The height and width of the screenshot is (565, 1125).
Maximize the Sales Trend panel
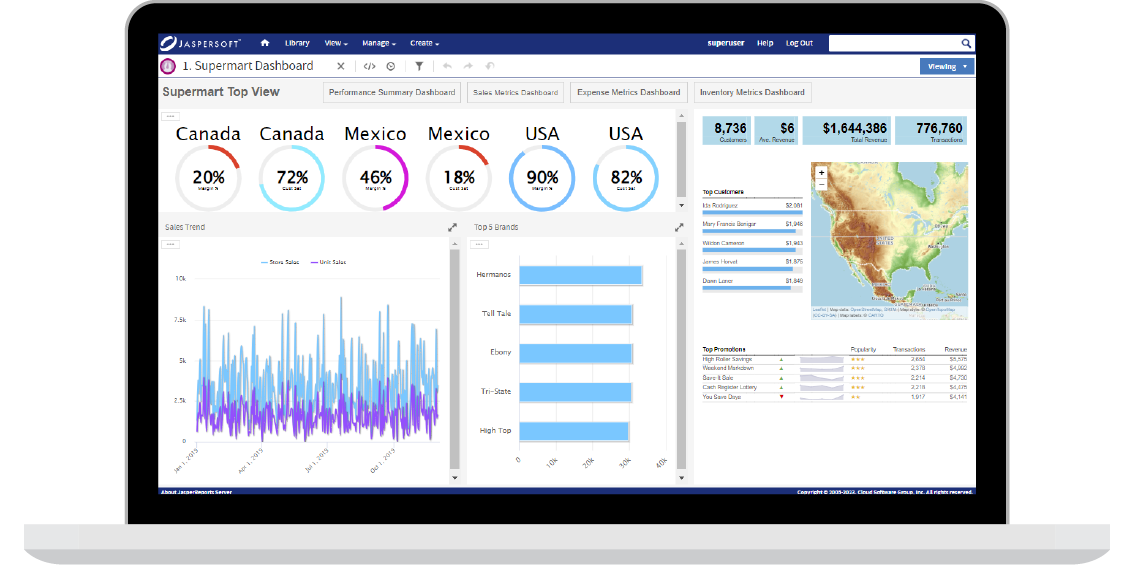coord(453,227)
